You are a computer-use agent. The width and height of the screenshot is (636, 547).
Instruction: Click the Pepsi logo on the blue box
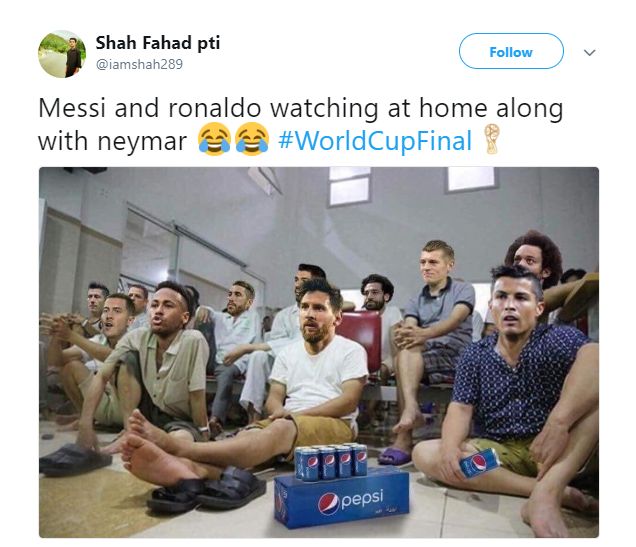click(x=350, y=502)
